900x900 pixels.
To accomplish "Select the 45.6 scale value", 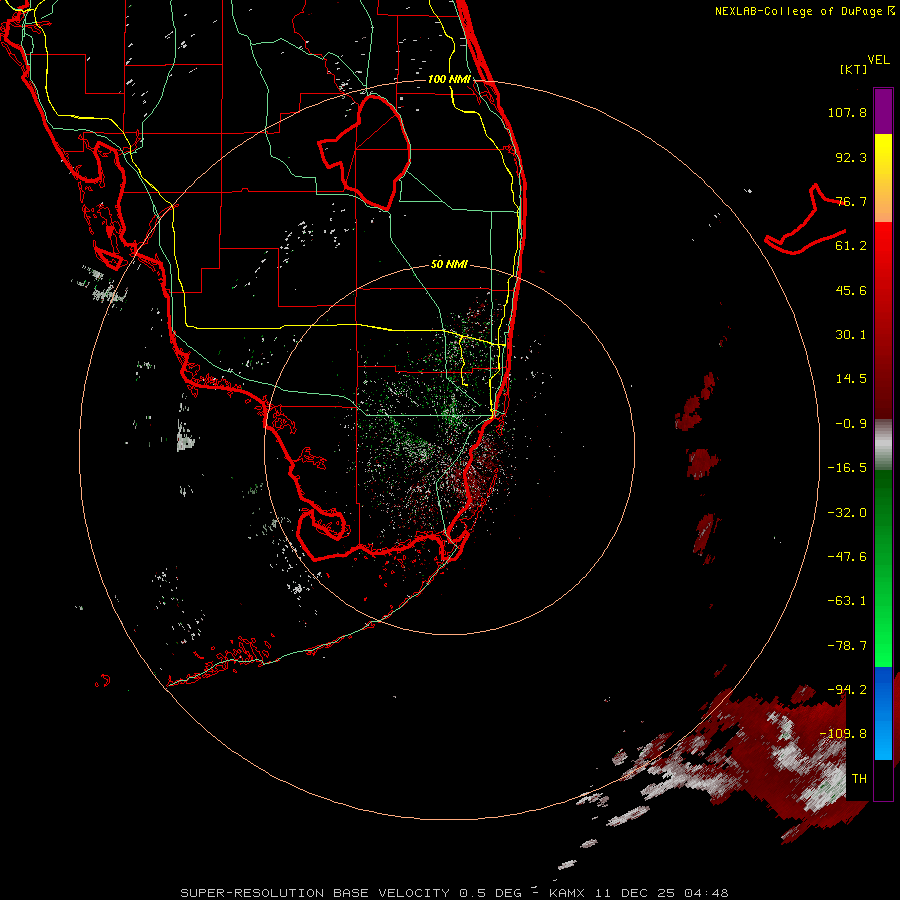I will pyautogui.click(x=851, y=290).
